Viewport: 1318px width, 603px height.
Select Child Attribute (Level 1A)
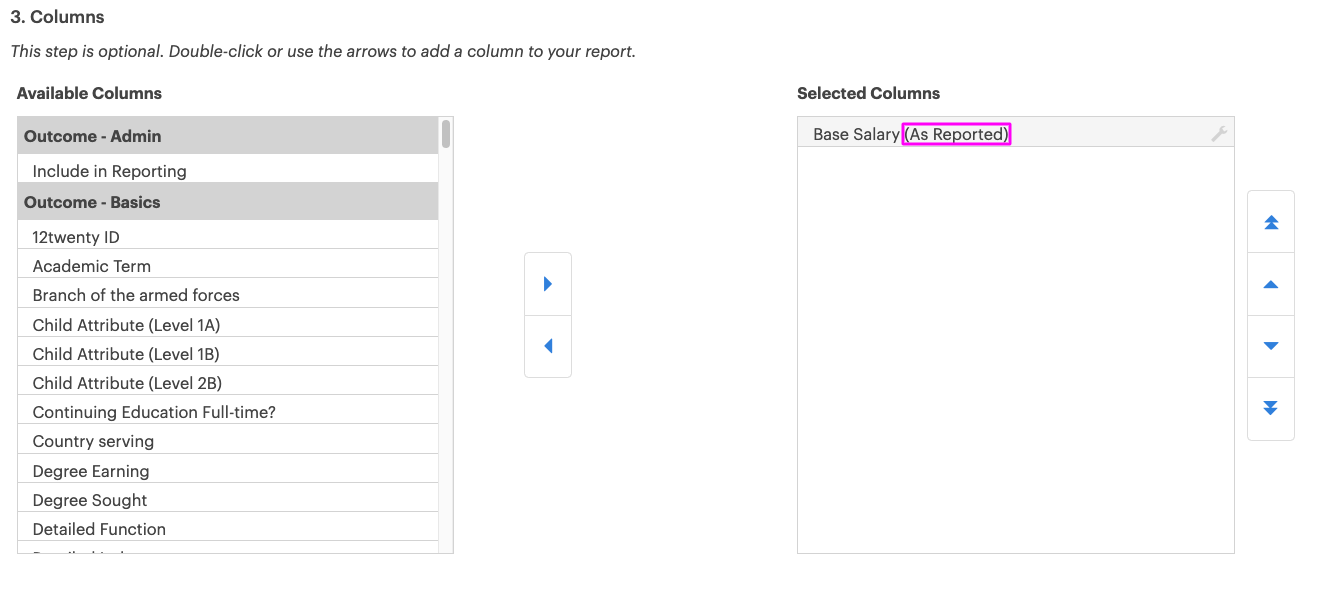point(126,325)
